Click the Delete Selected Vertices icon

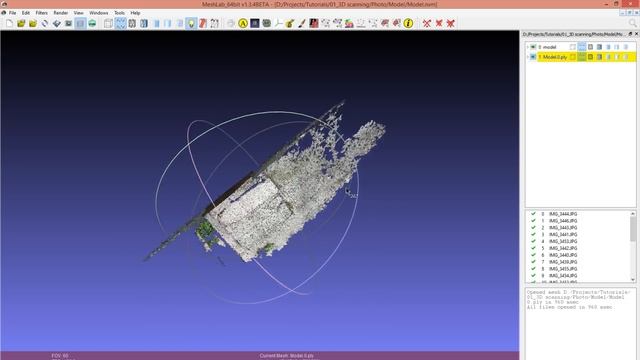tap(427, 24)
